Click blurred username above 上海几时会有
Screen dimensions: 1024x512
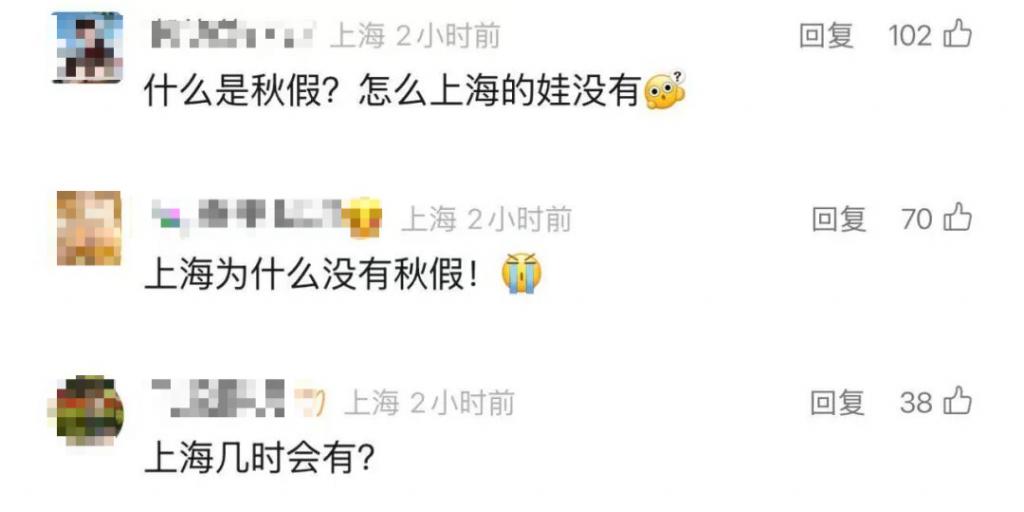[x=218, y=400]
